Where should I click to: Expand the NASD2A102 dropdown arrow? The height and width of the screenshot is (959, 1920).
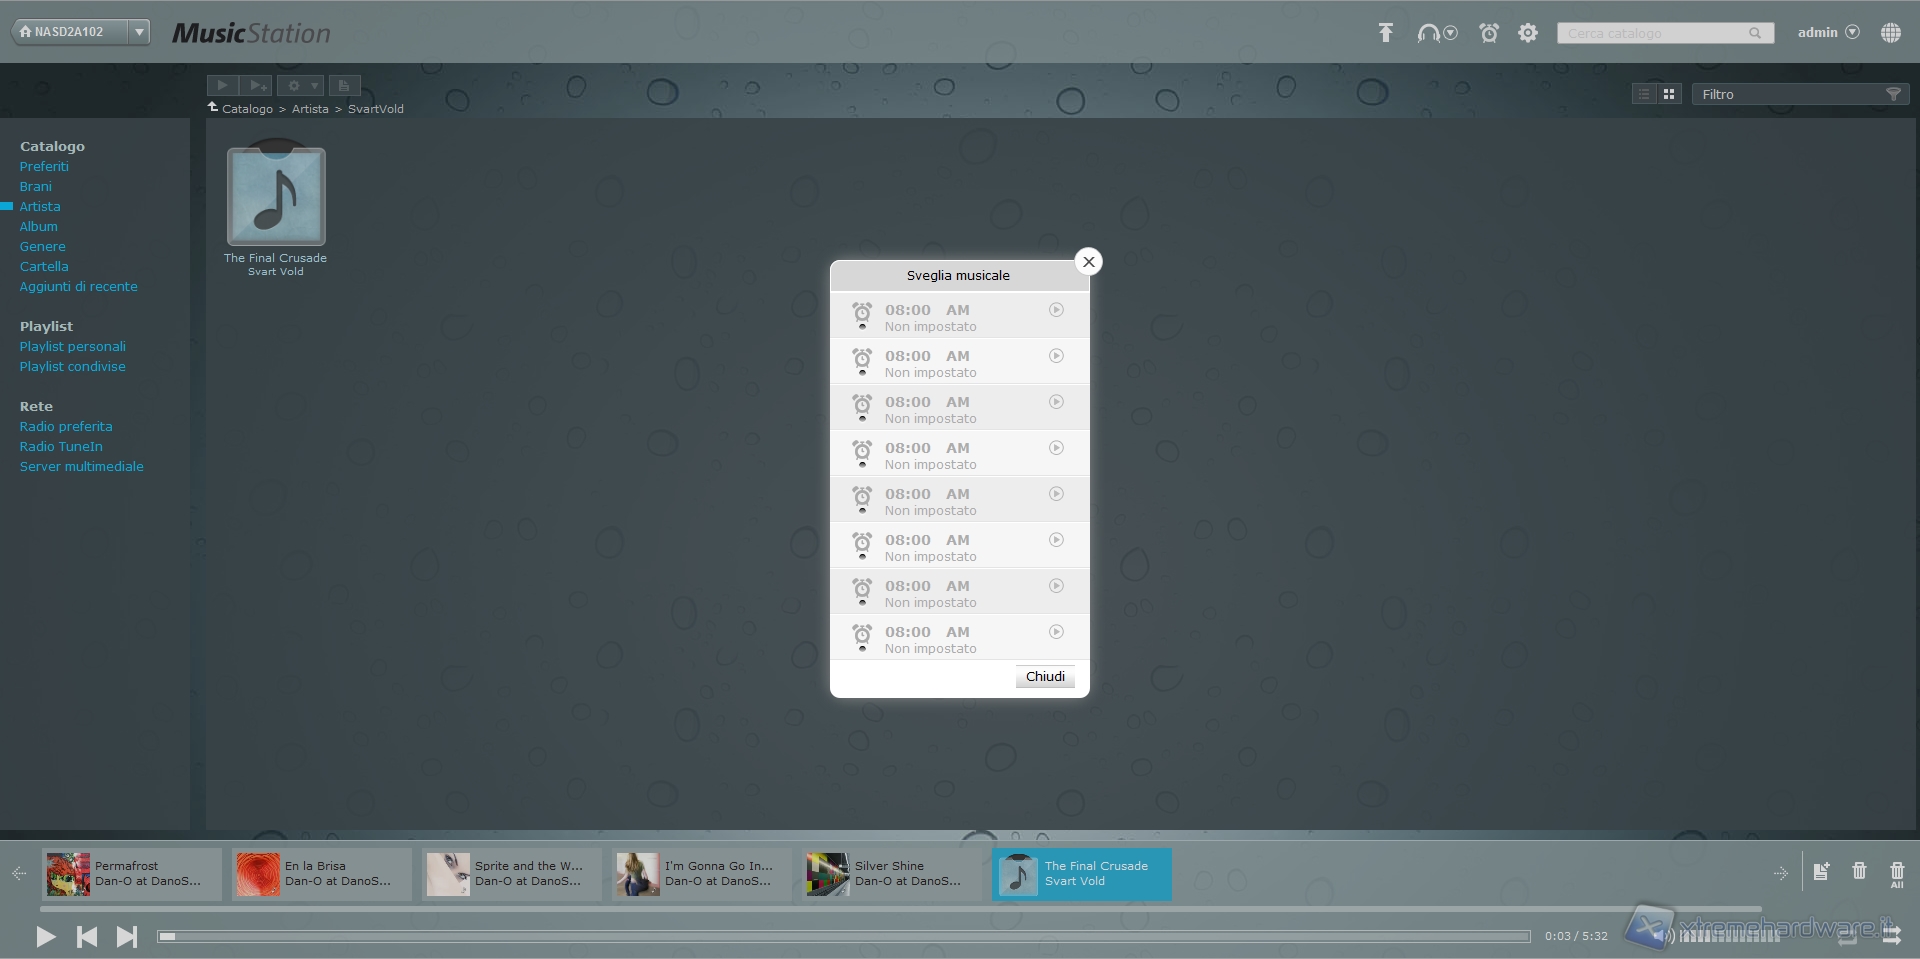[140, 32]
